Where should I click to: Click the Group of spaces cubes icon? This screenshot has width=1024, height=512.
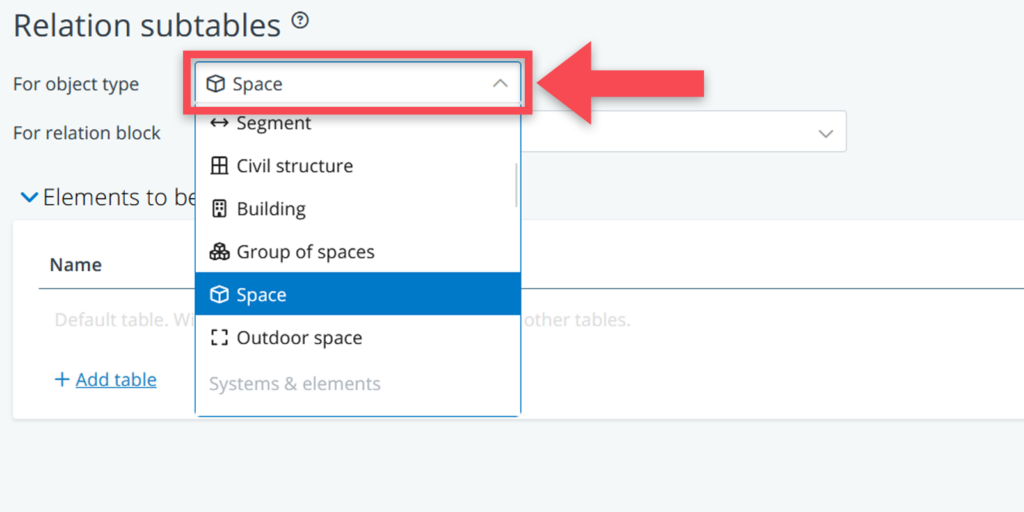pyautogui.click(x=220, y=252)
